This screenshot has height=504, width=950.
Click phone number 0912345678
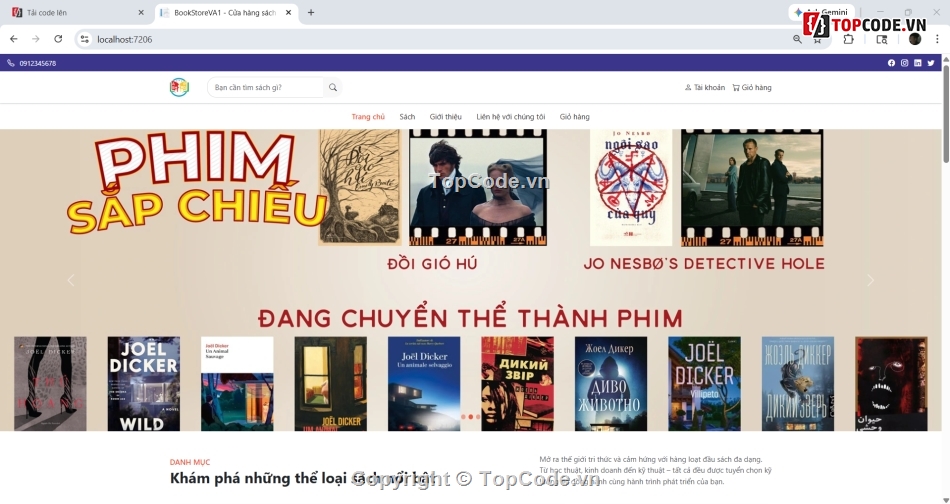(38, 63)
